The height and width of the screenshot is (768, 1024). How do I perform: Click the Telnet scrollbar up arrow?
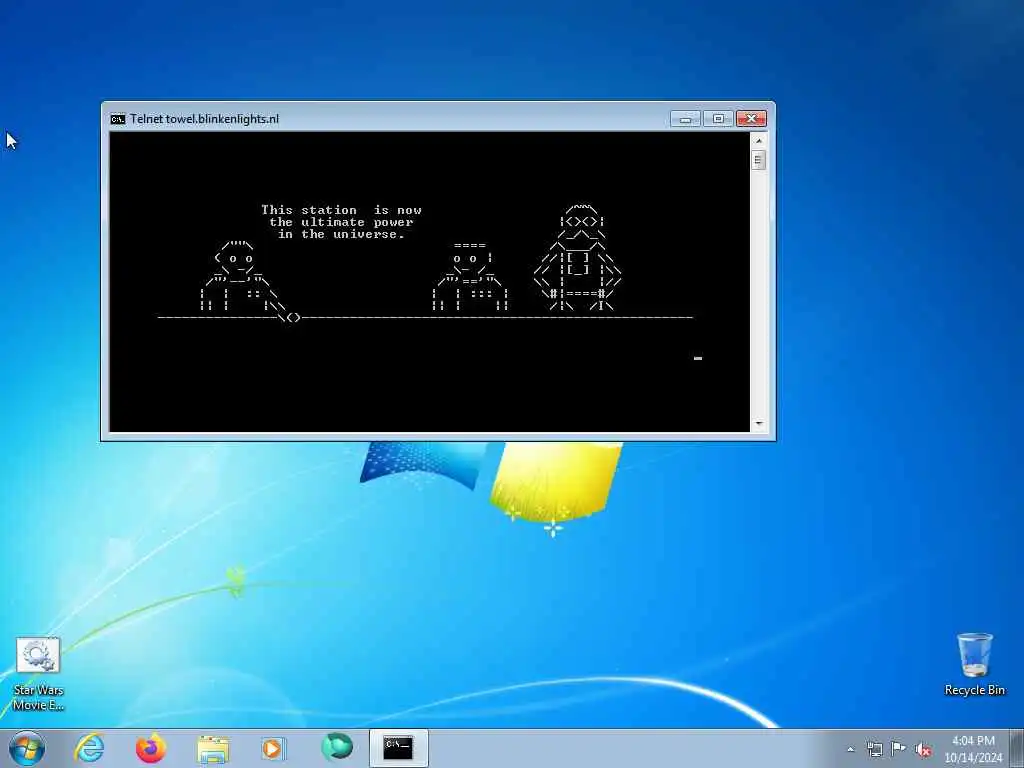(x=759, y=140)
